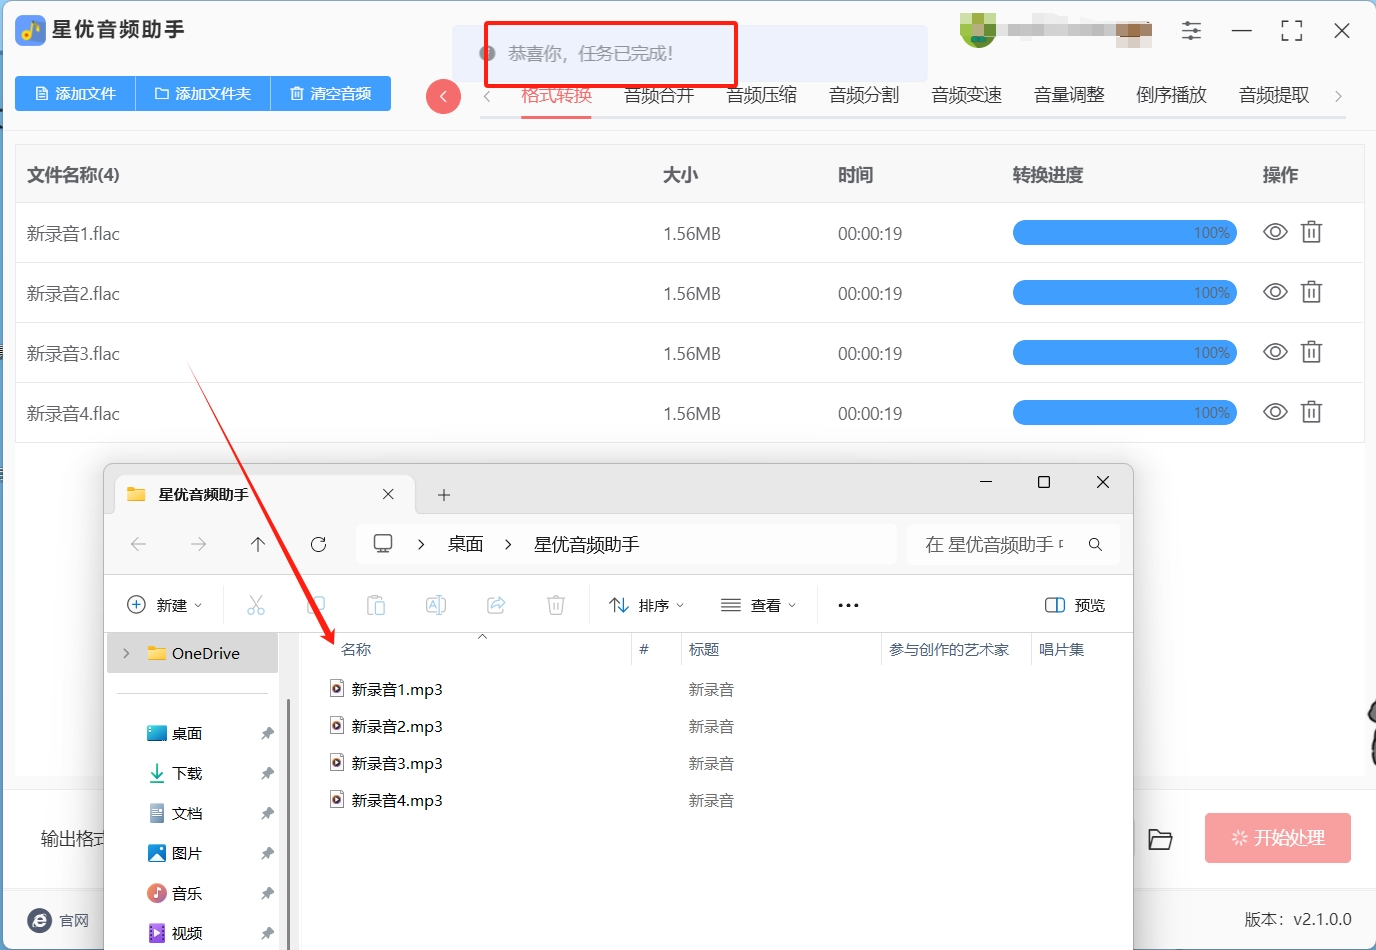This screenshot has height=950, width=1376.
Task: Preview 新录音4.flac with its eye icon
Action: [1275, 412]
